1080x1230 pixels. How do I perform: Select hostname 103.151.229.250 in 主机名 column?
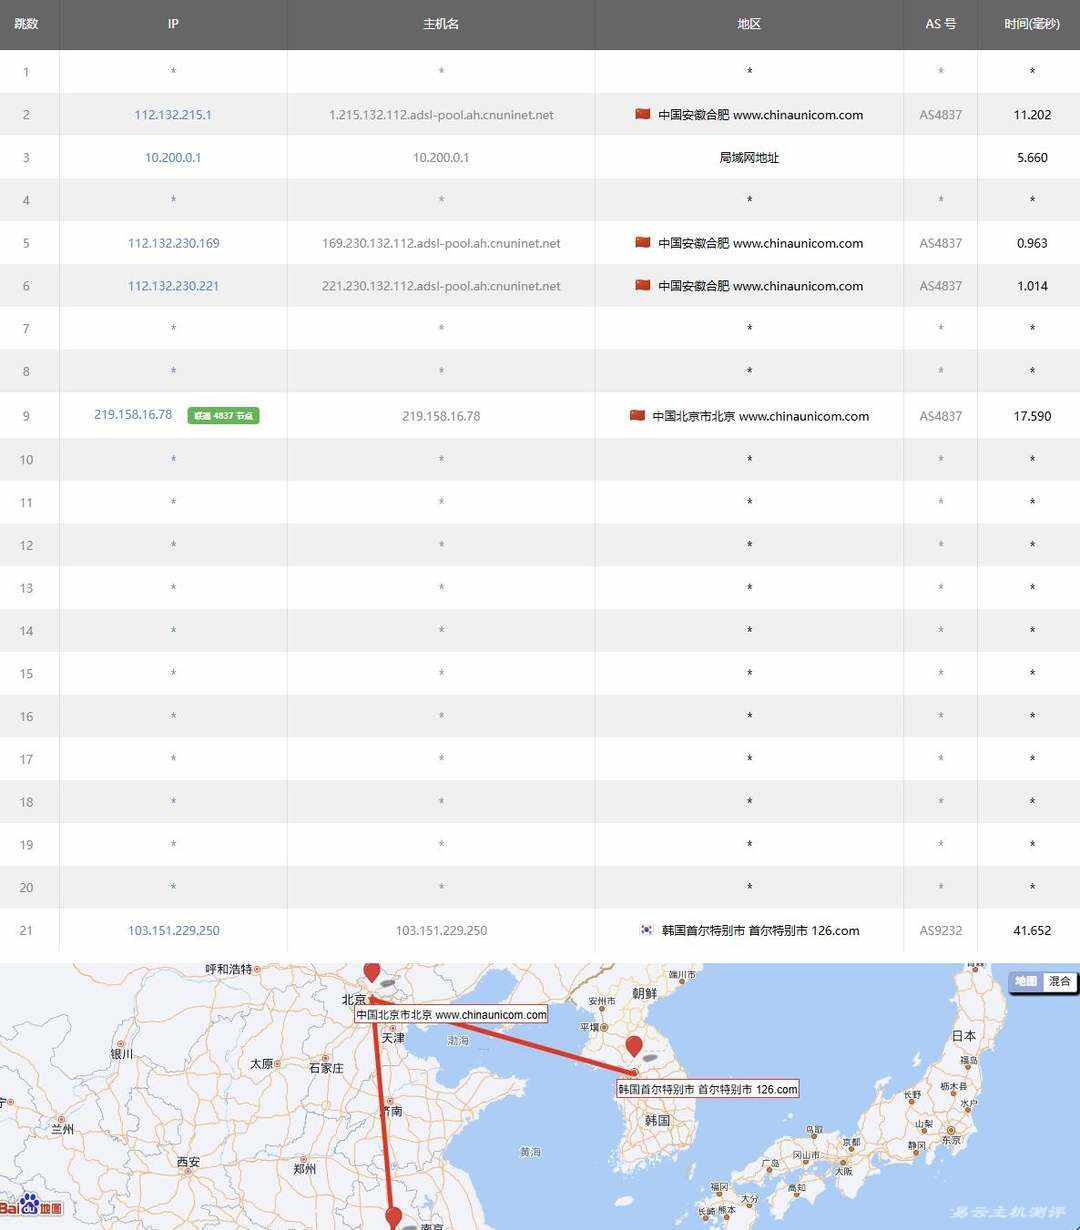click(x=441, y=930)
